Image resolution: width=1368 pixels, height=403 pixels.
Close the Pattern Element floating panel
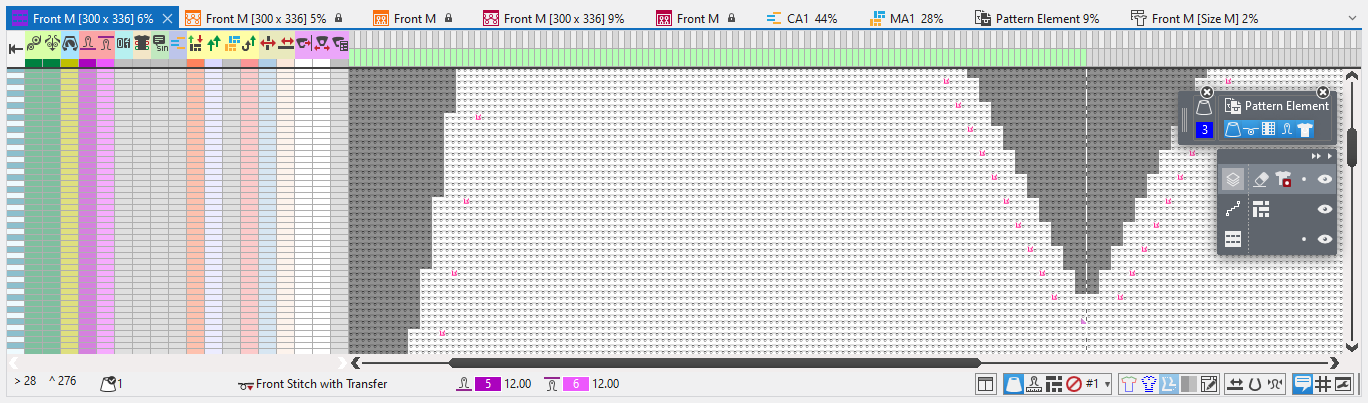pyautogui.click(x=1323, y=92)
